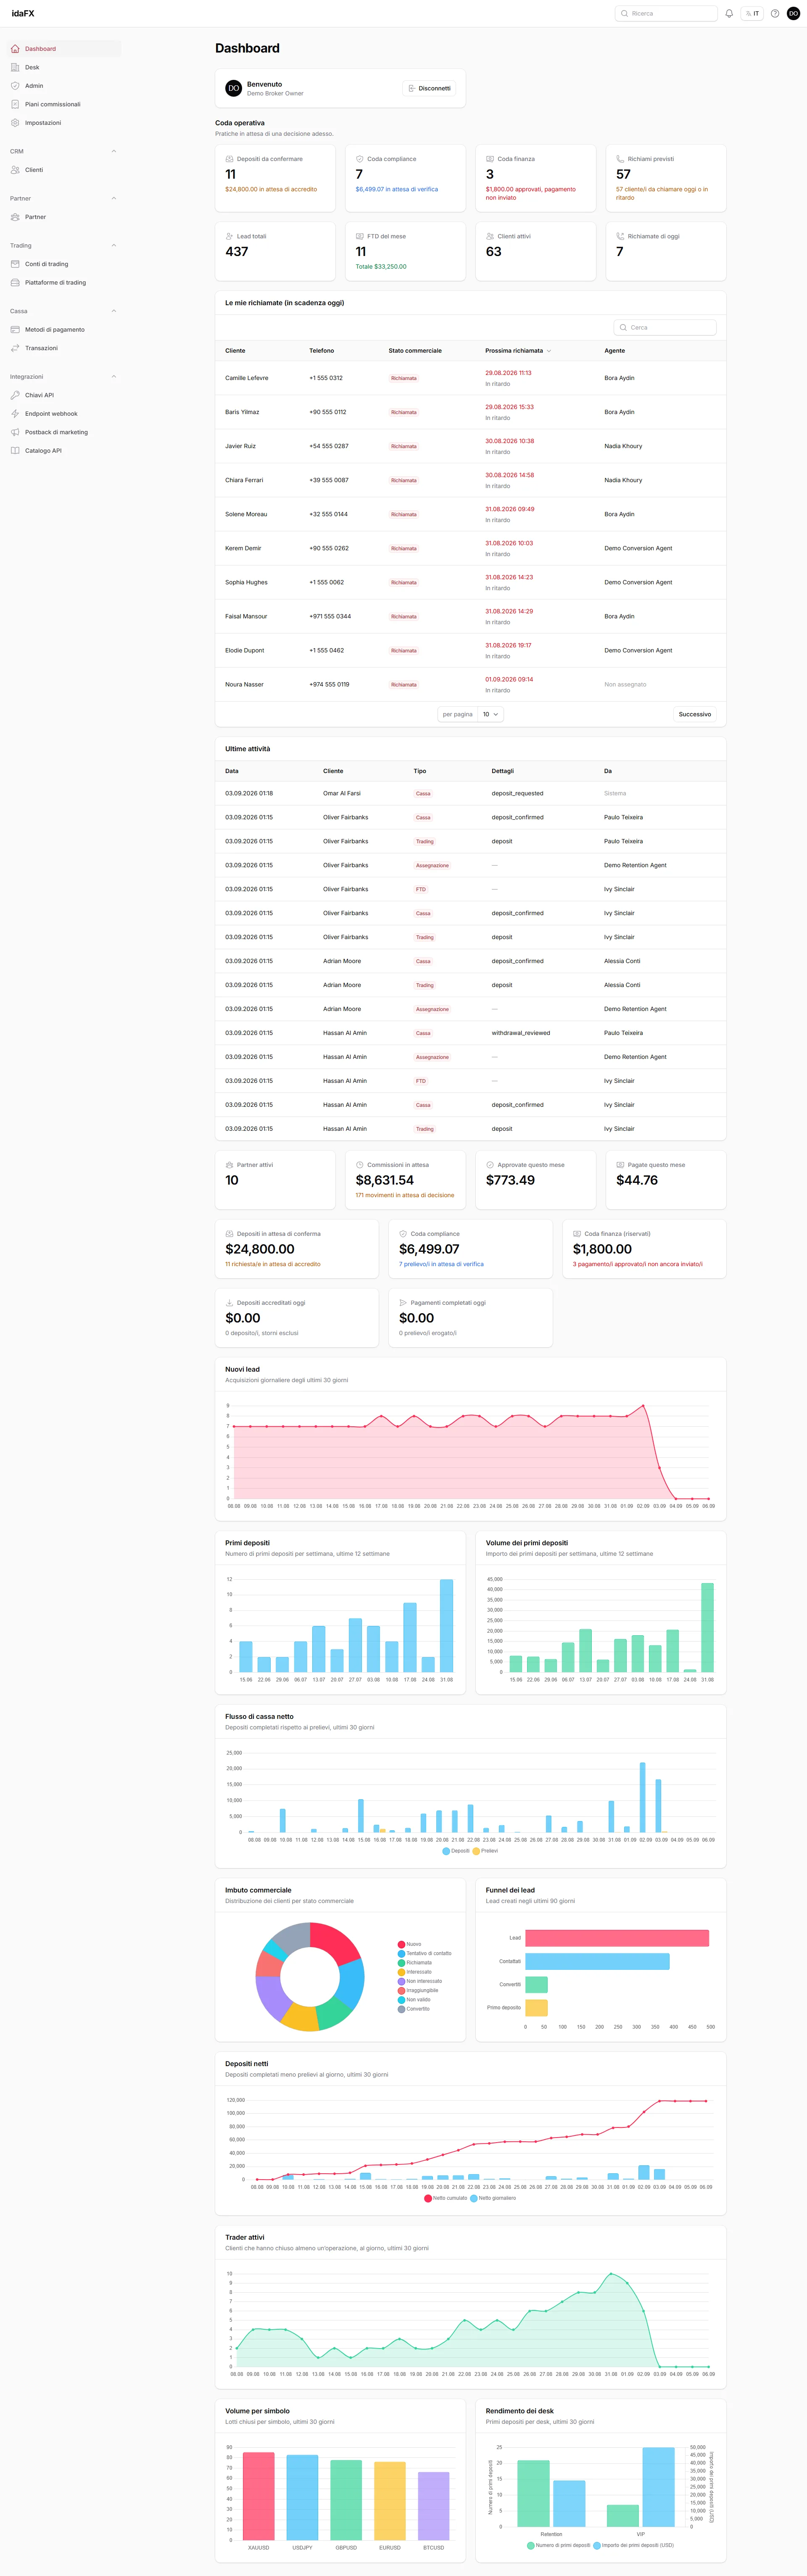
Task: Click the Postback di marketing megaphone icon
Action: [x=15, y=432]
